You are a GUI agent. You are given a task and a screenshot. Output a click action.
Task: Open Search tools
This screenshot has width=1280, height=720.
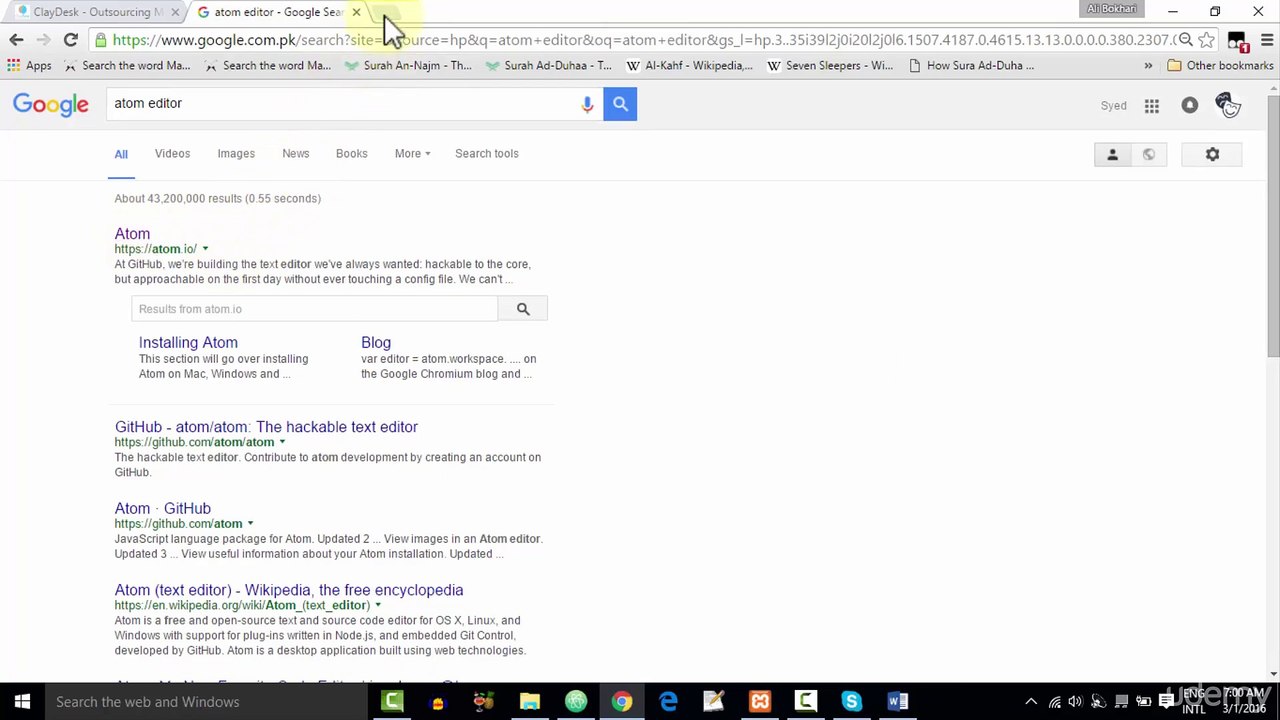[487, 153]
